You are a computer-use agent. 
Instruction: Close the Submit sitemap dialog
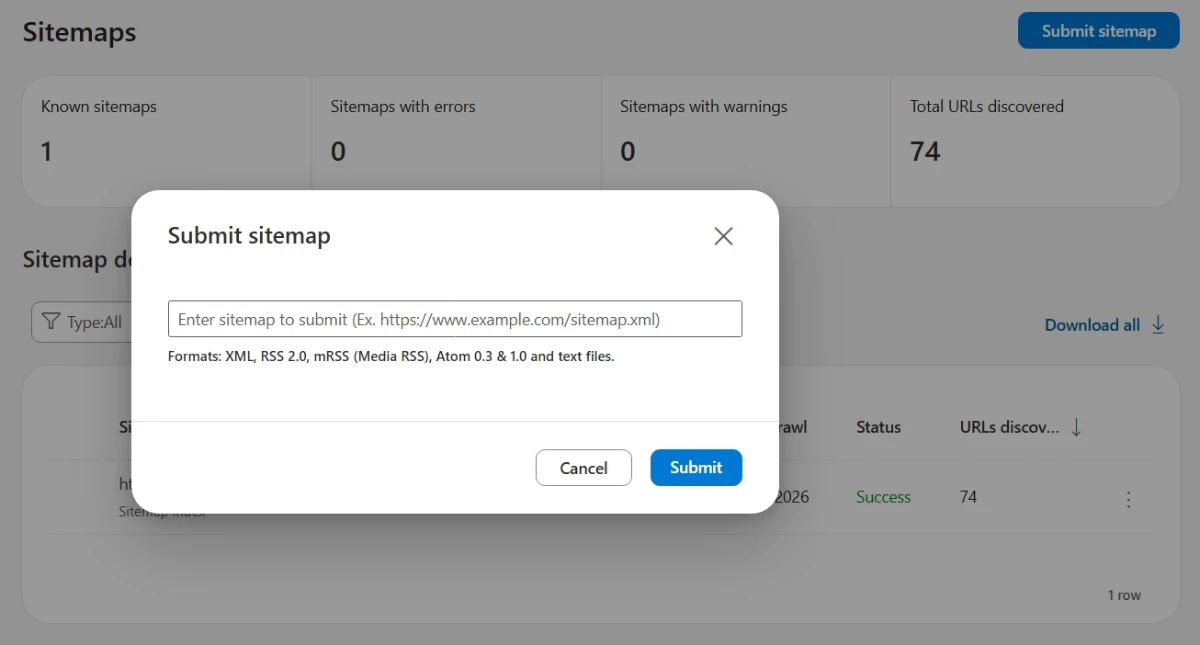point(723,236)
